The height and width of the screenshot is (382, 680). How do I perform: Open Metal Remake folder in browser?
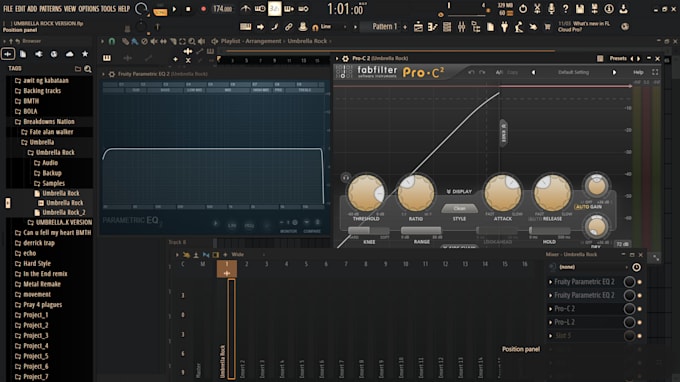coord(42,284)
